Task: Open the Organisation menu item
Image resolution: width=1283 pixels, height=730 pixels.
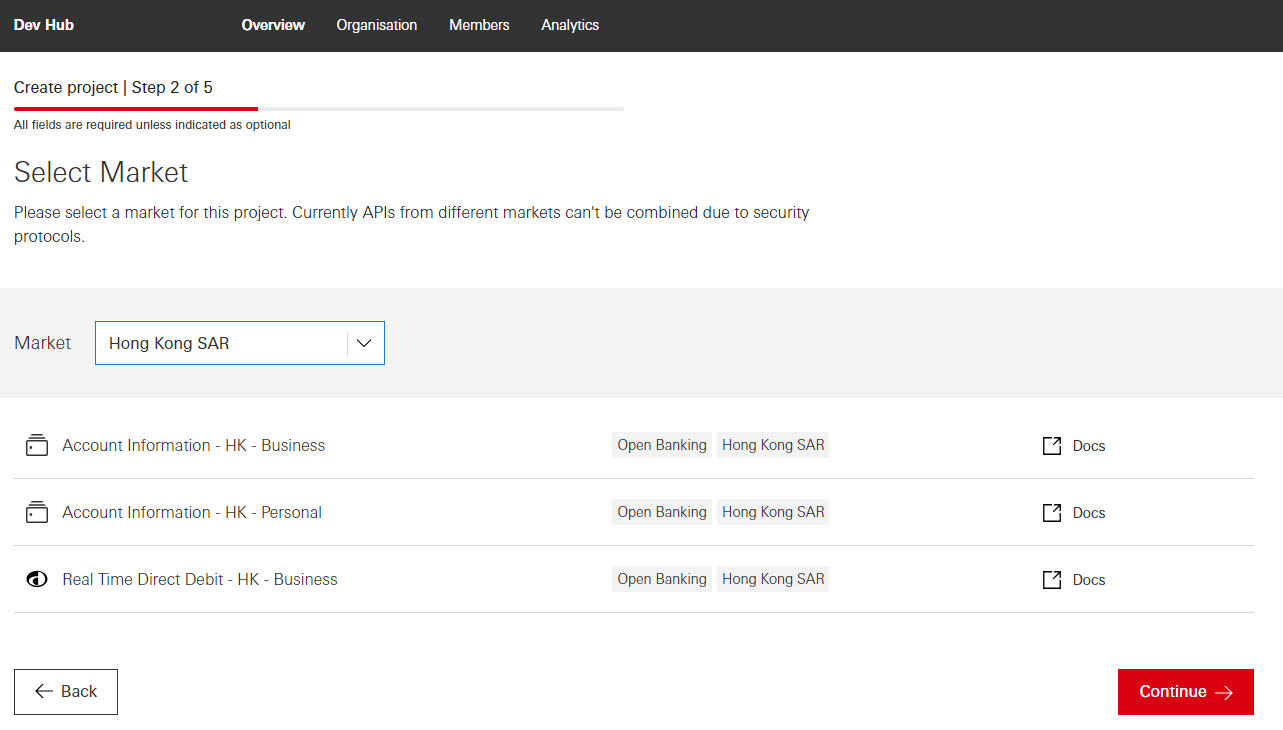Action: [x=377, y=25]
